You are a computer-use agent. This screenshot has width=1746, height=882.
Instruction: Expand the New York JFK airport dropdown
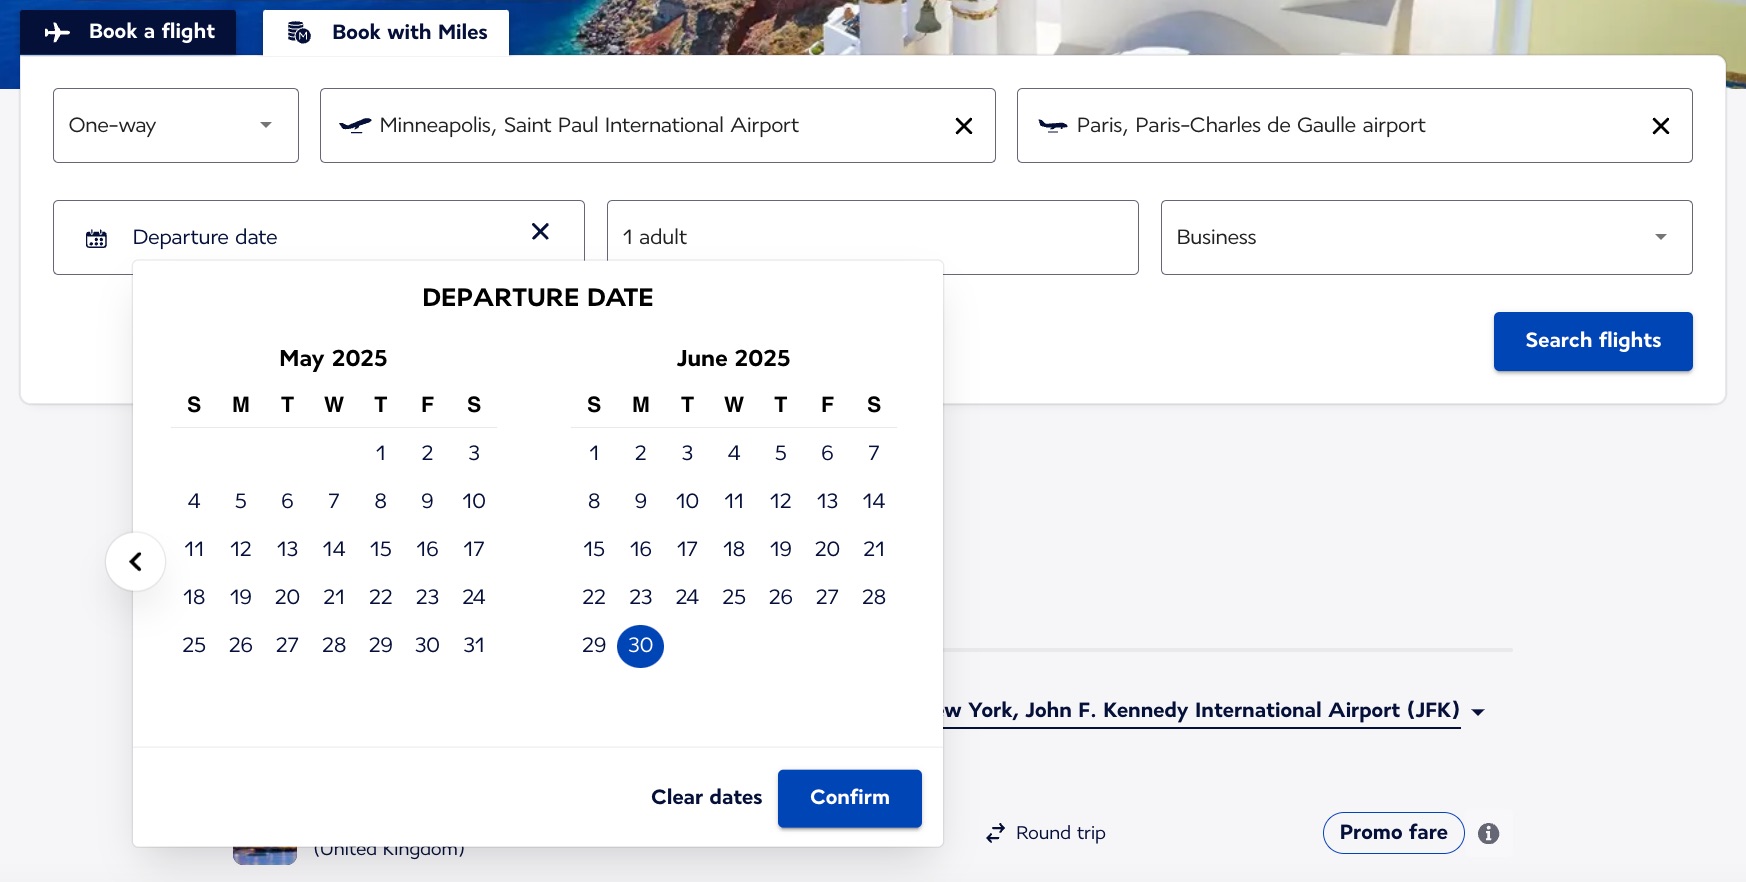pos(1479,711)
